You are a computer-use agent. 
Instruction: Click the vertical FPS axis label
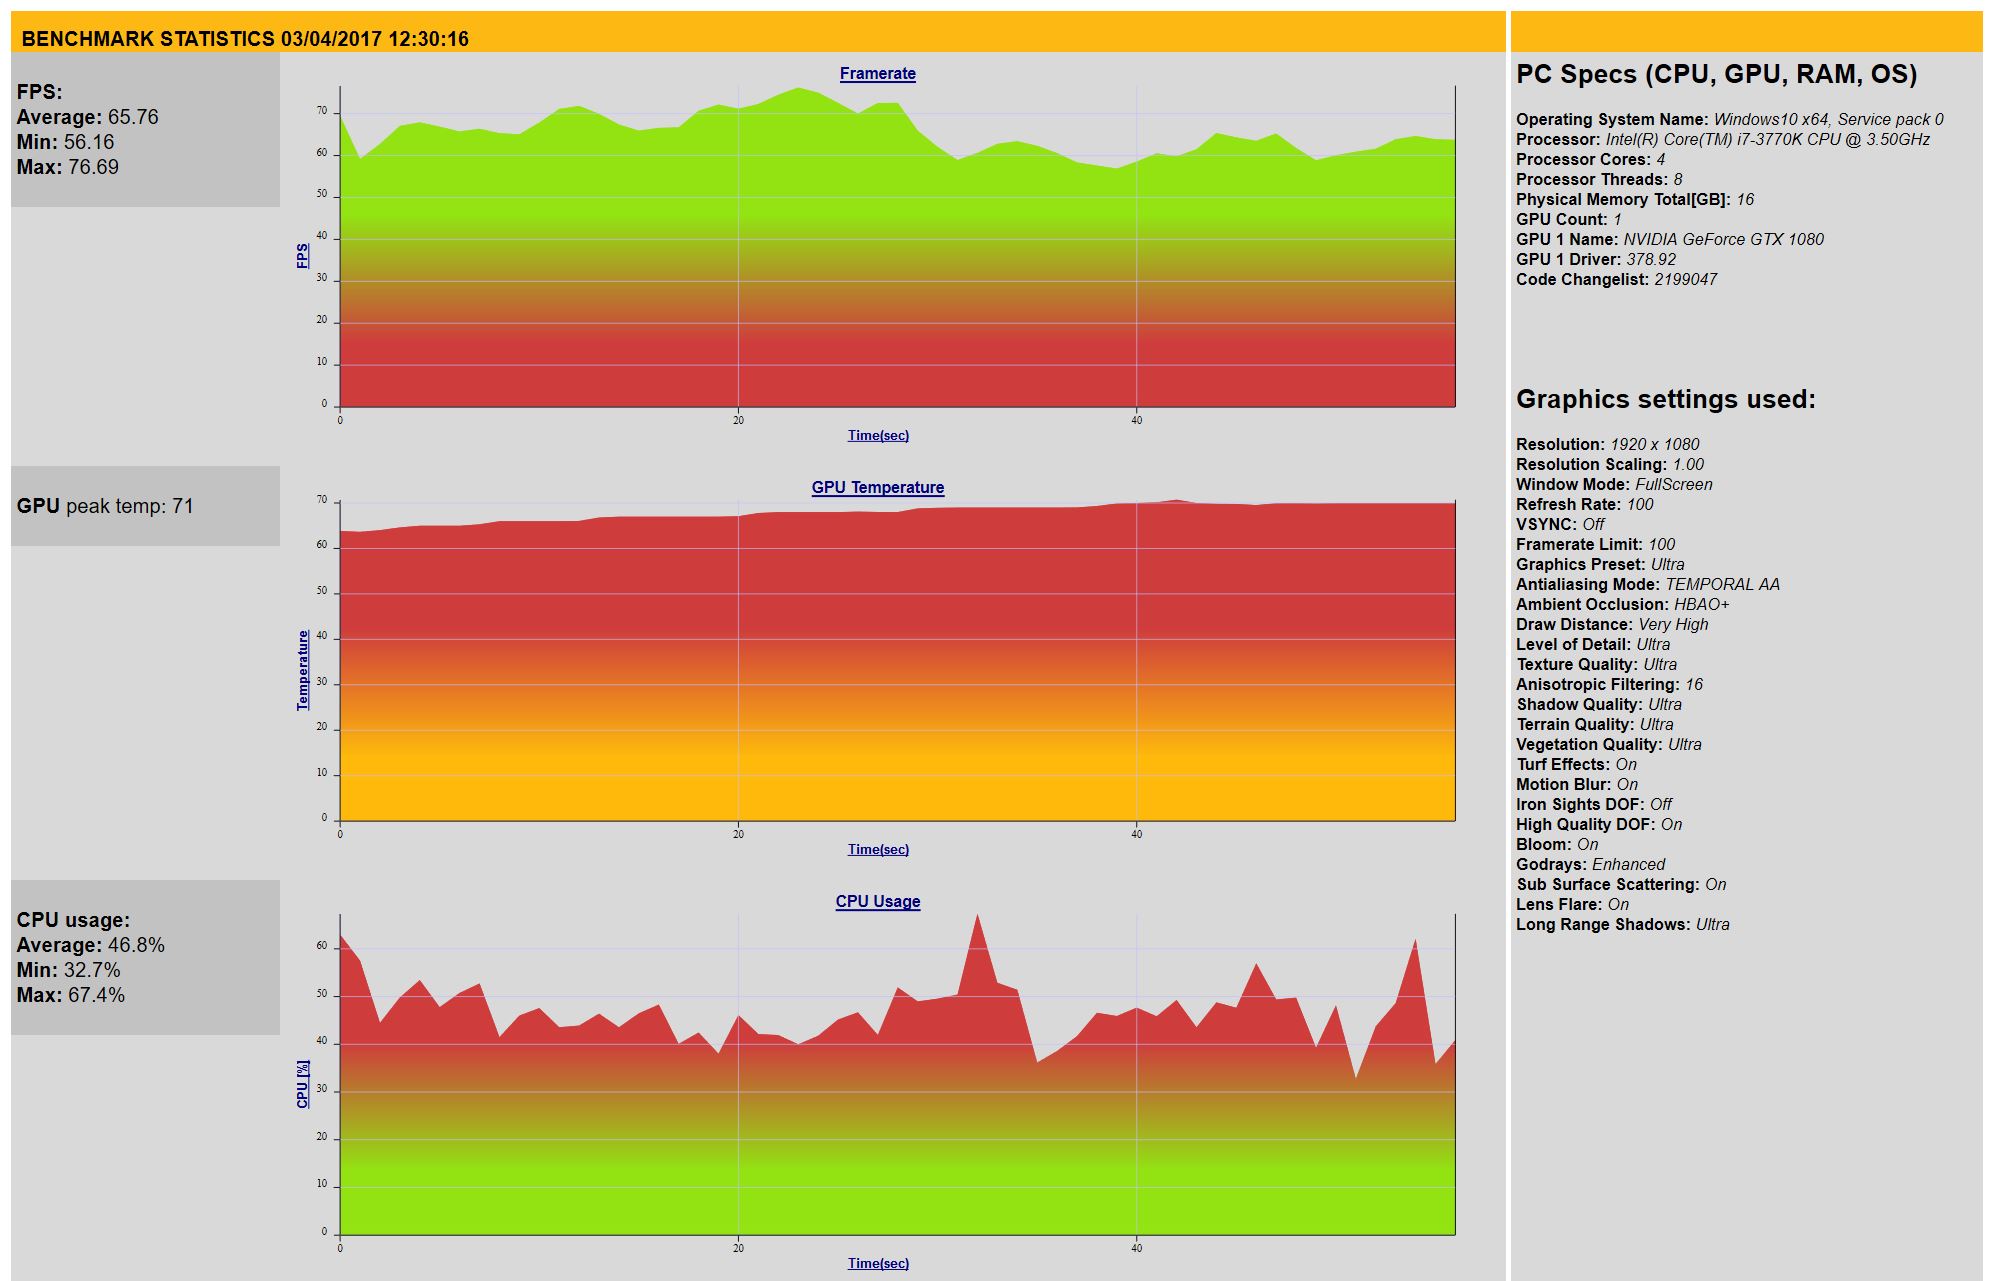click(302, 256)
